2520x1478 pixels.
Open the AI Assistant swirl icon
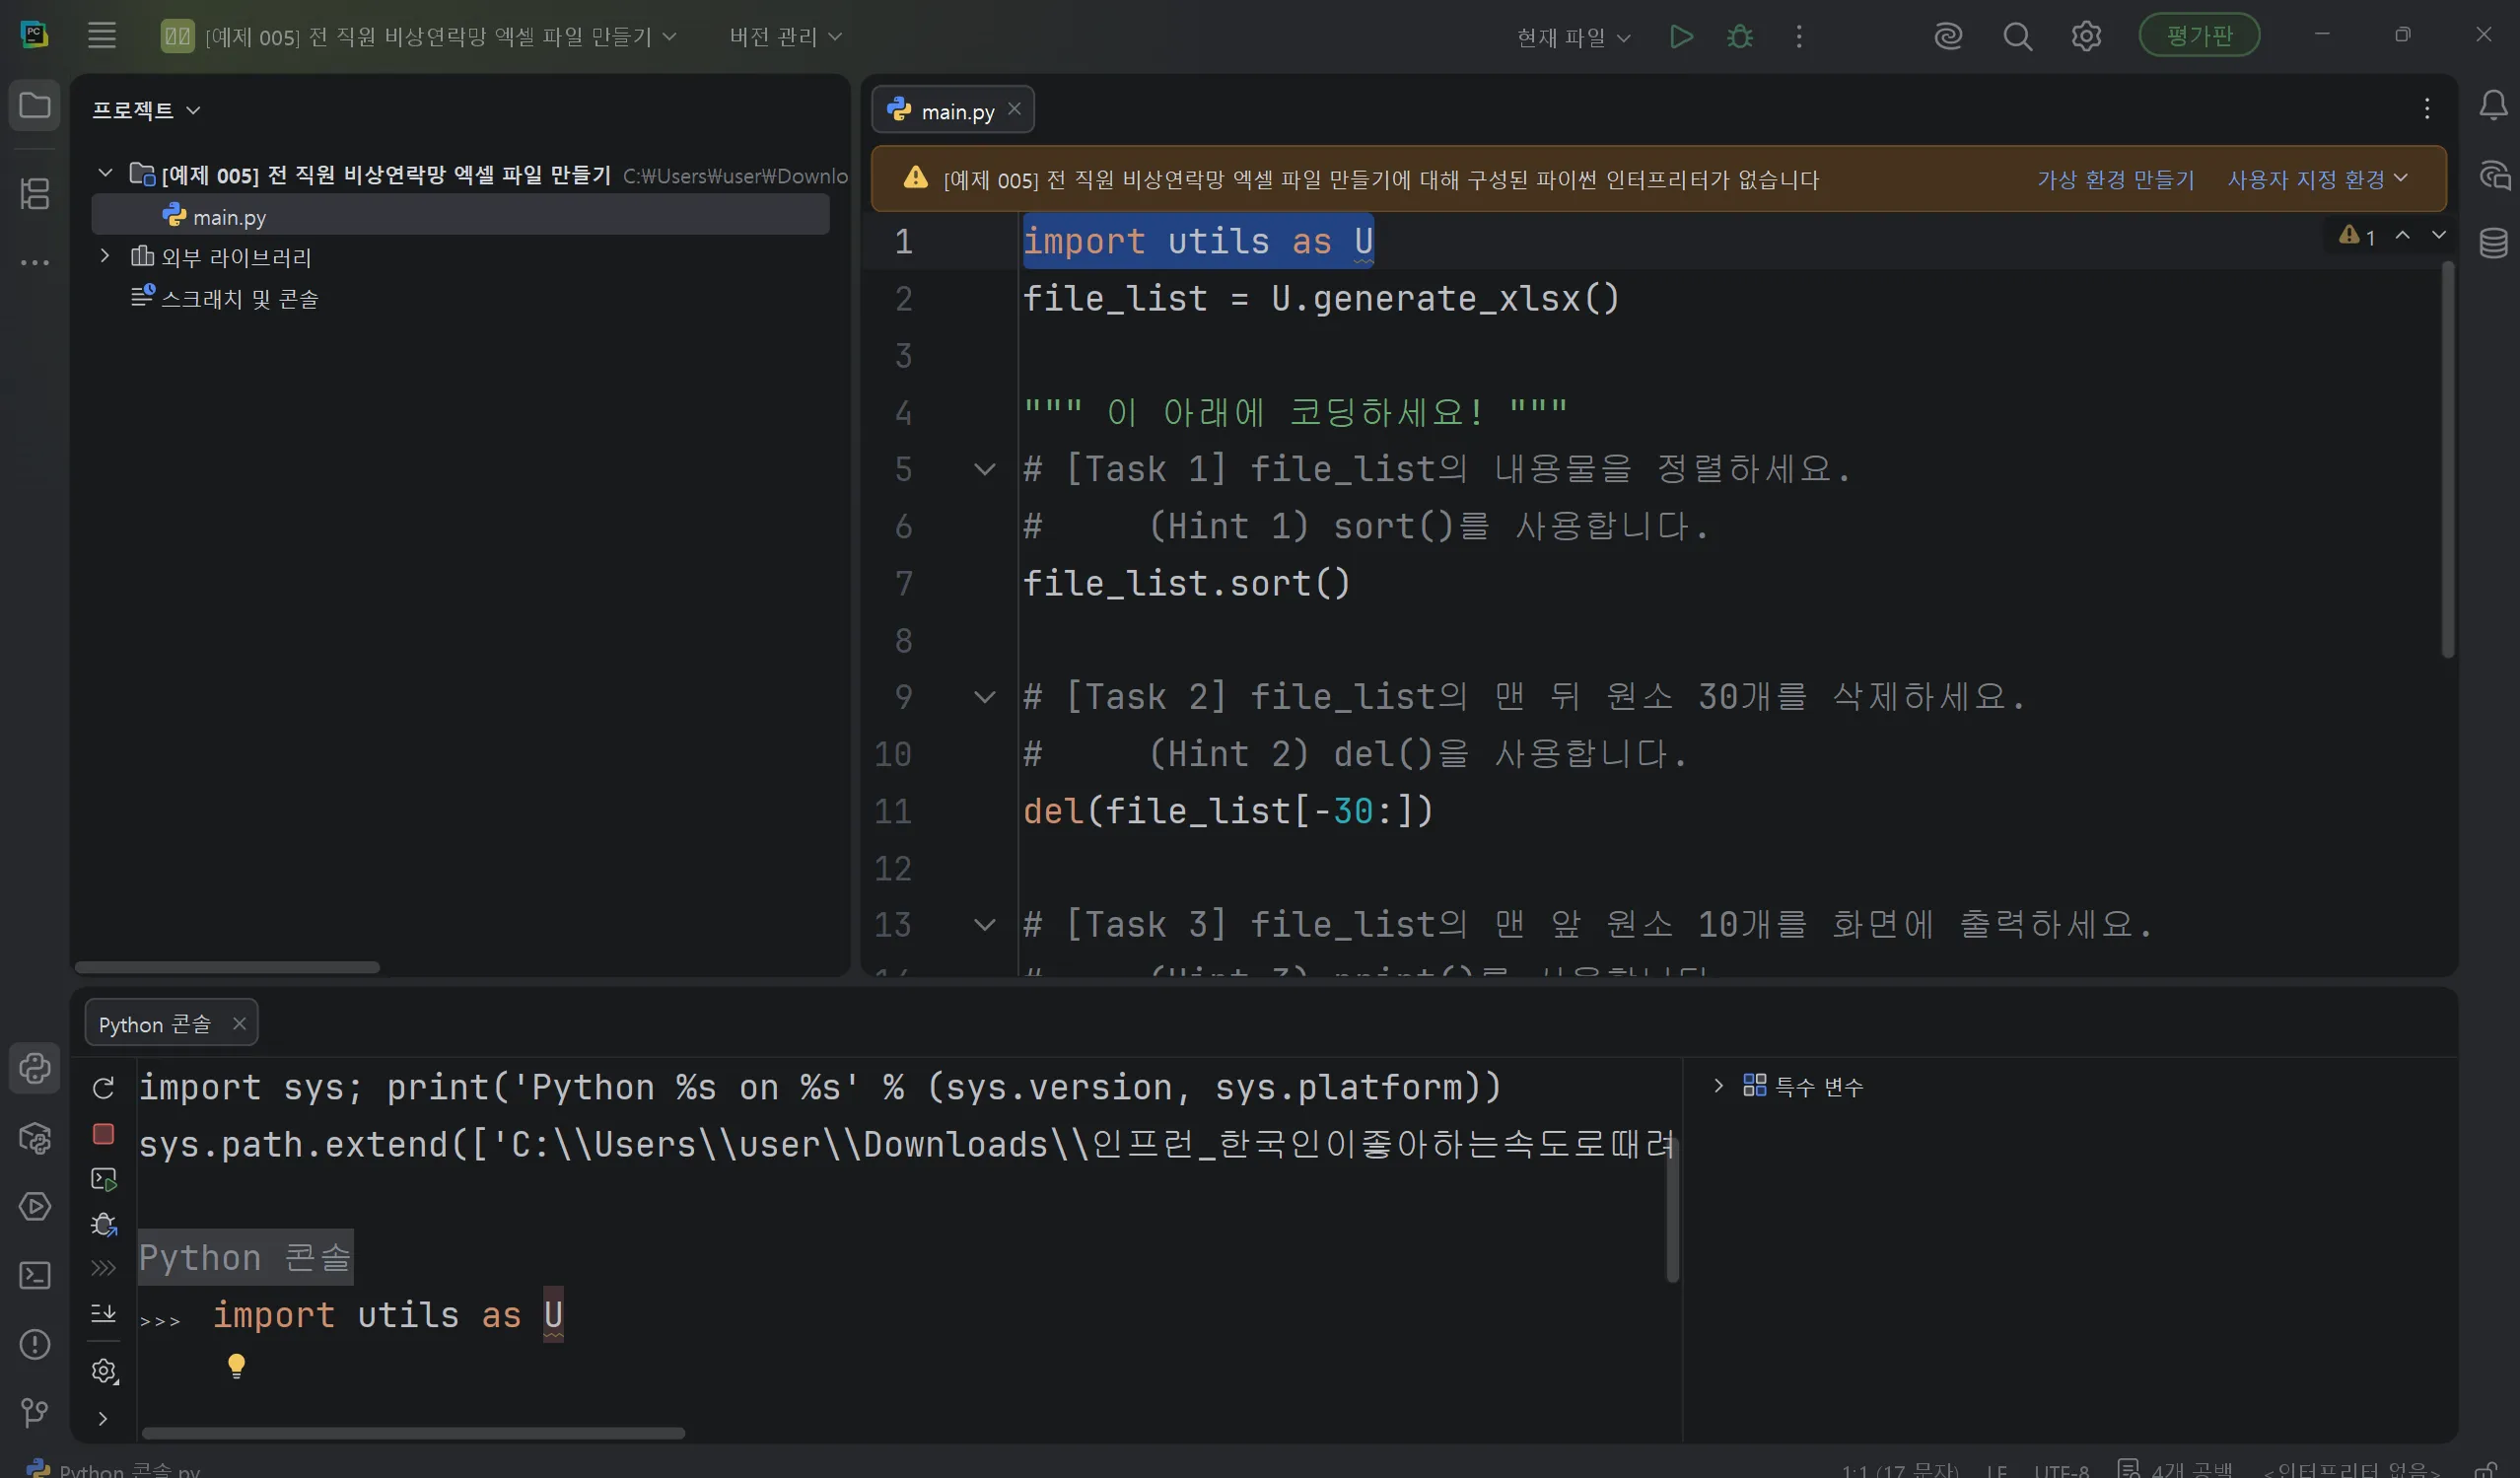(x=1948, y=37)
